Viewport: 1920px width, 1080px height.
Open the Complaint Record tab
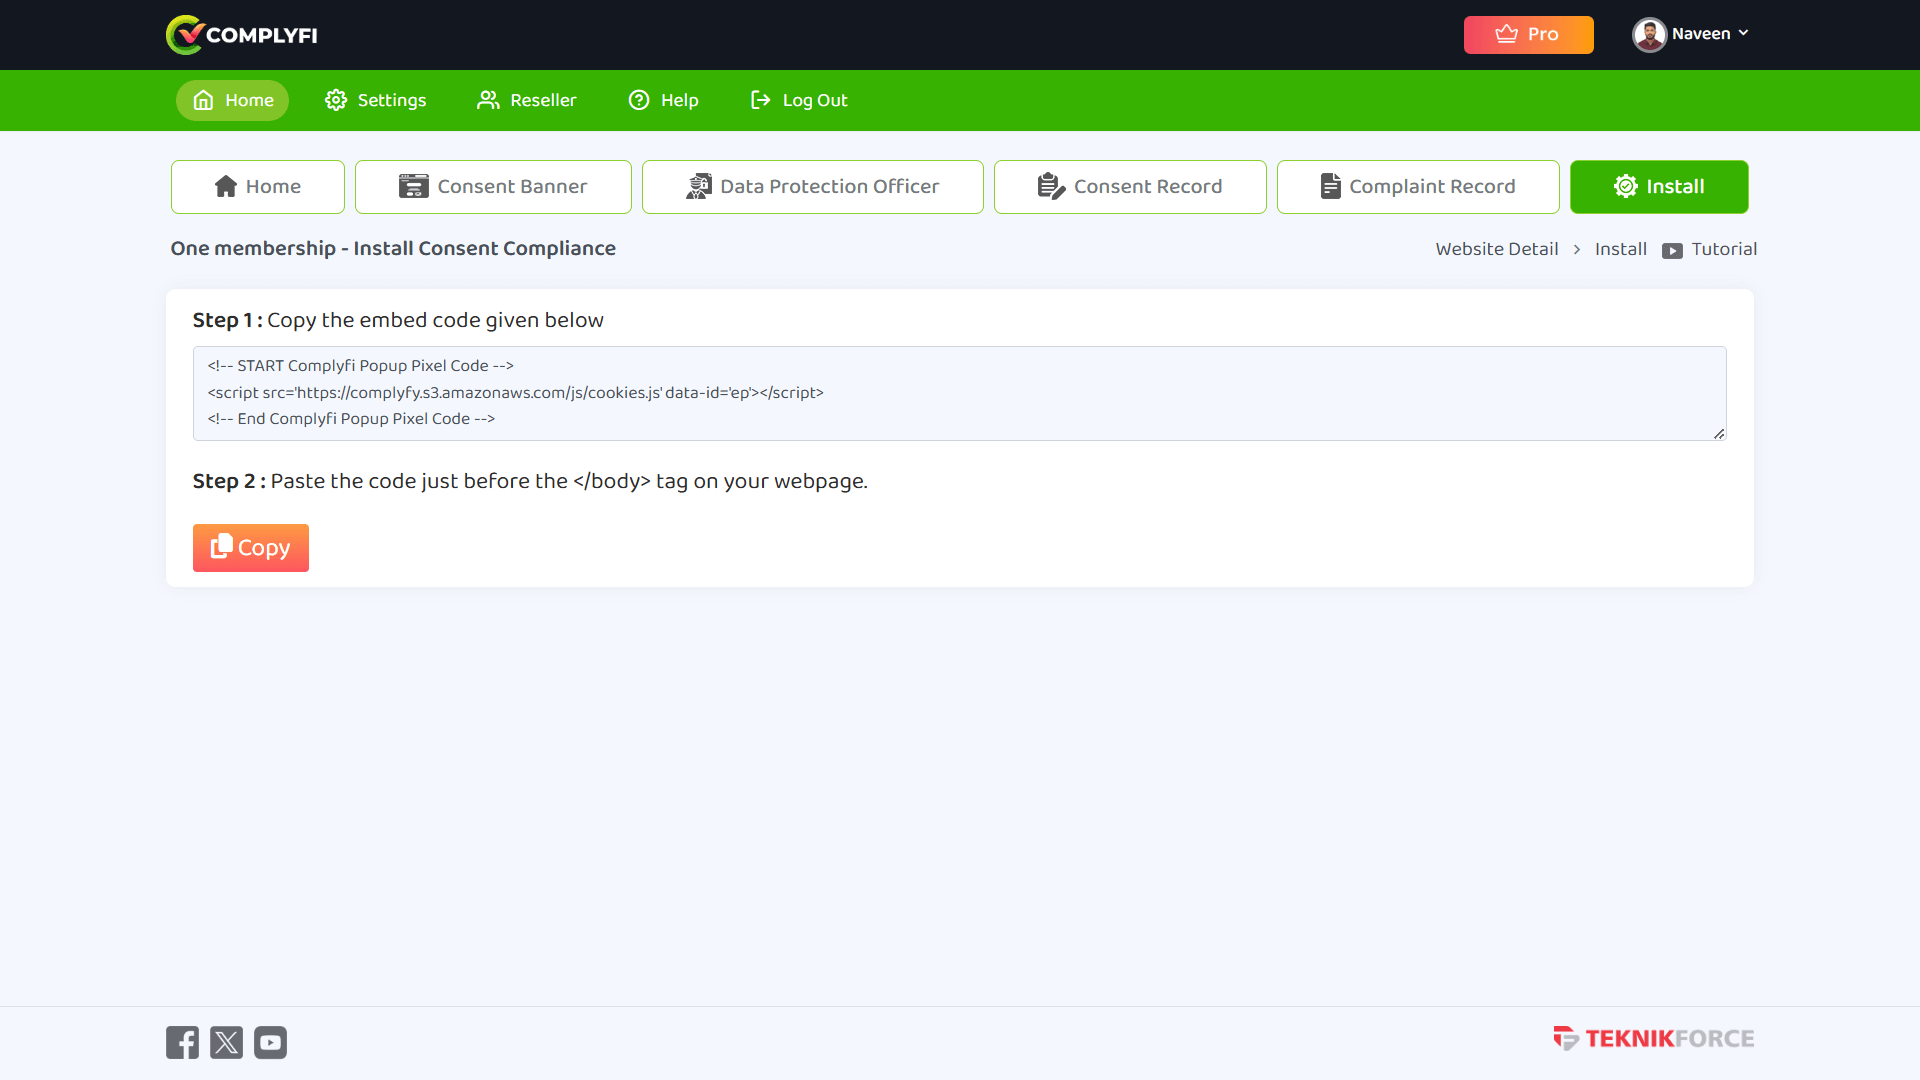click(1417, 187)
